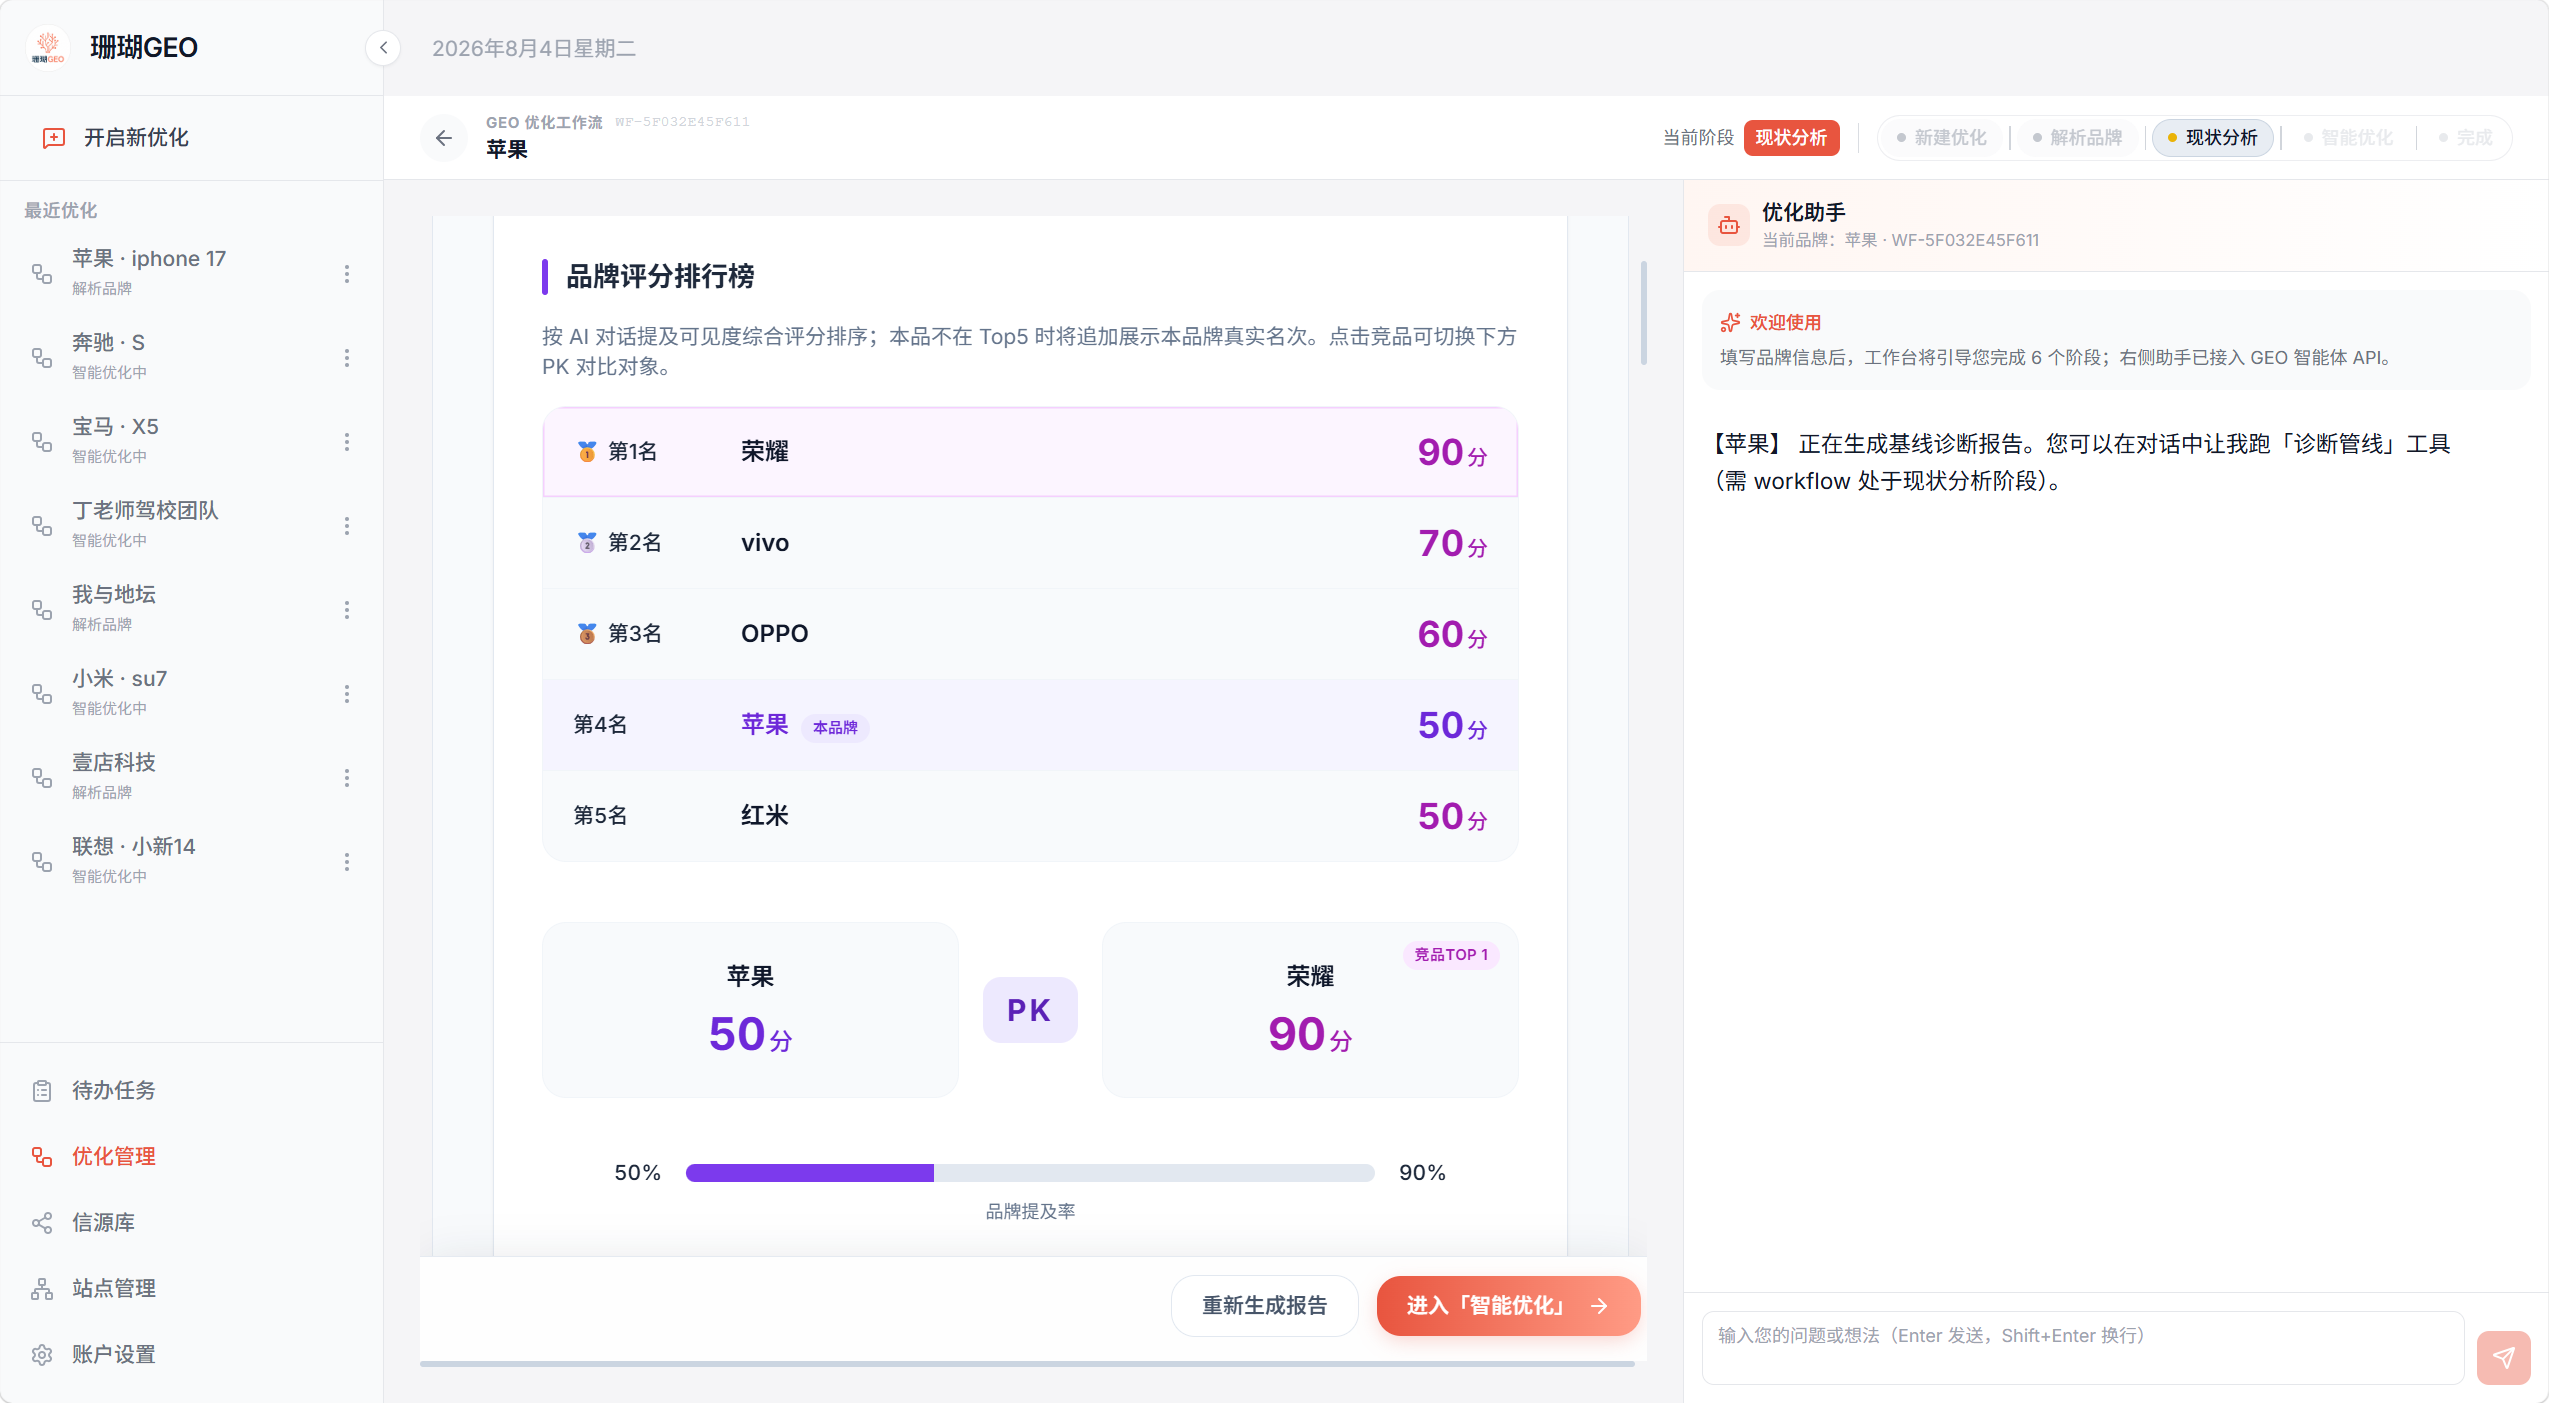Click the 品牌提及率 comparison progress bar
This screenshot has height=1403, width=2549.
(1030, 1173)
